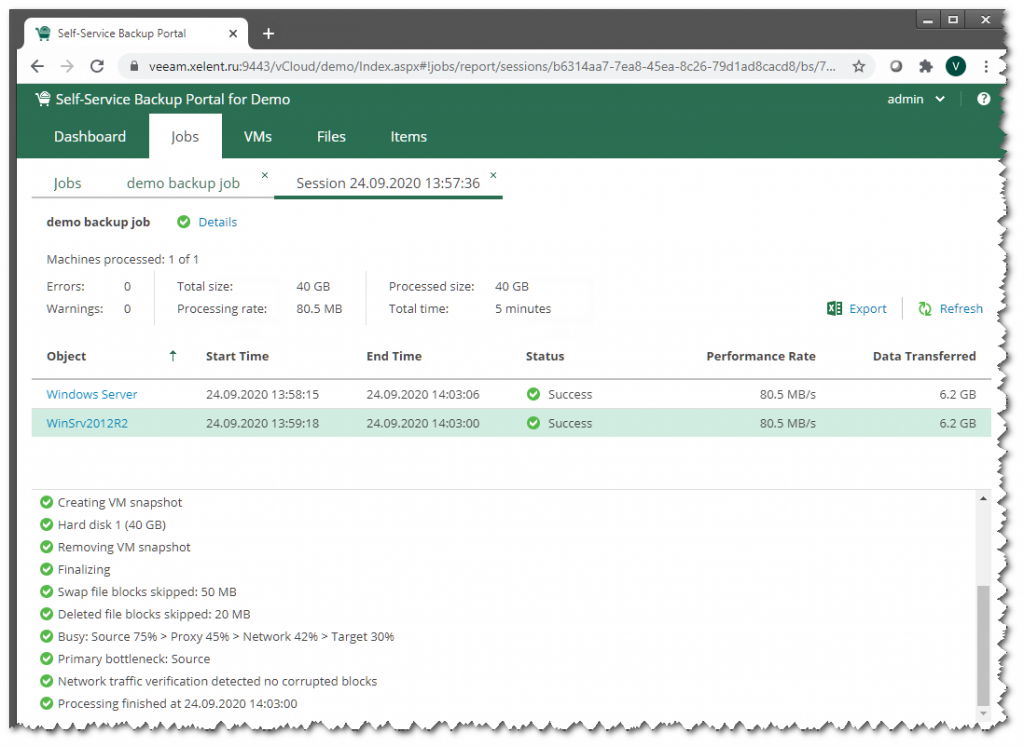1024x747 pixels.
Task: Switch to the demo backup job sub-tab
Action: tap(183, 183)
